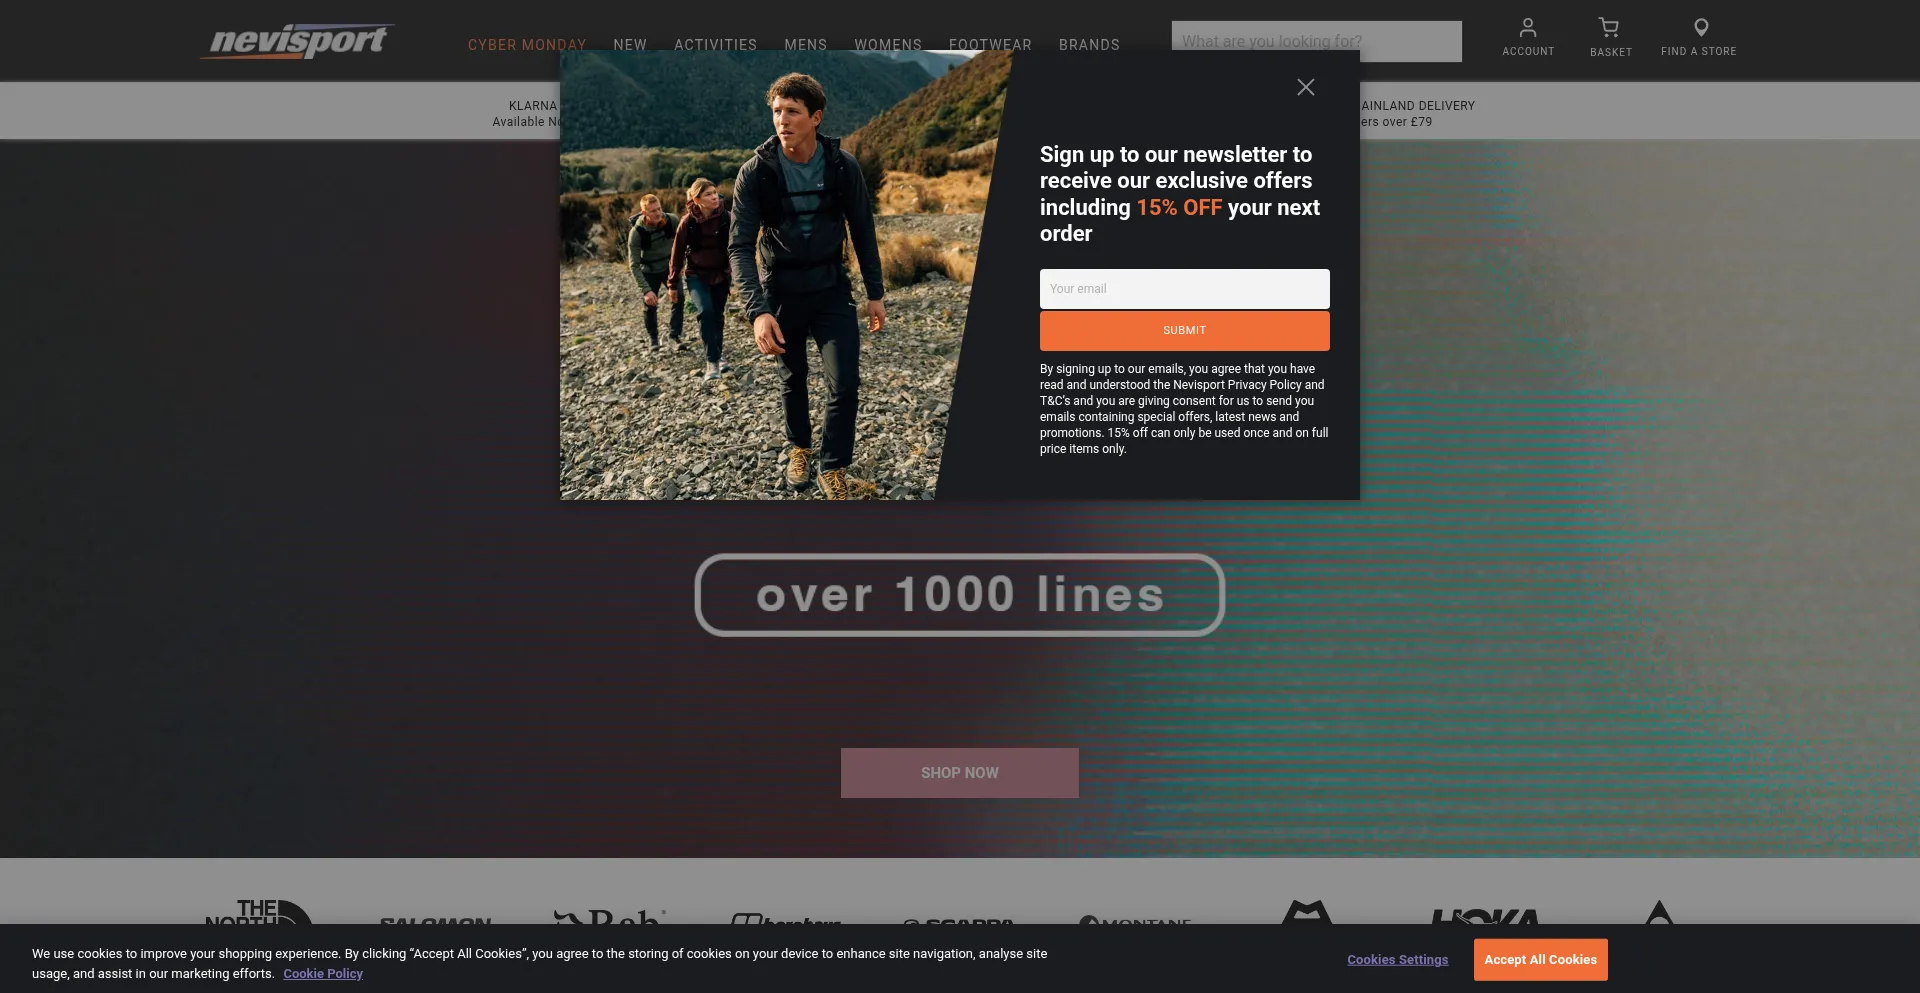Viewport: 1920px width, 993px height.
Task: Click the Nevisport logo
Action: pyautogui.click(x=298, y=41)
